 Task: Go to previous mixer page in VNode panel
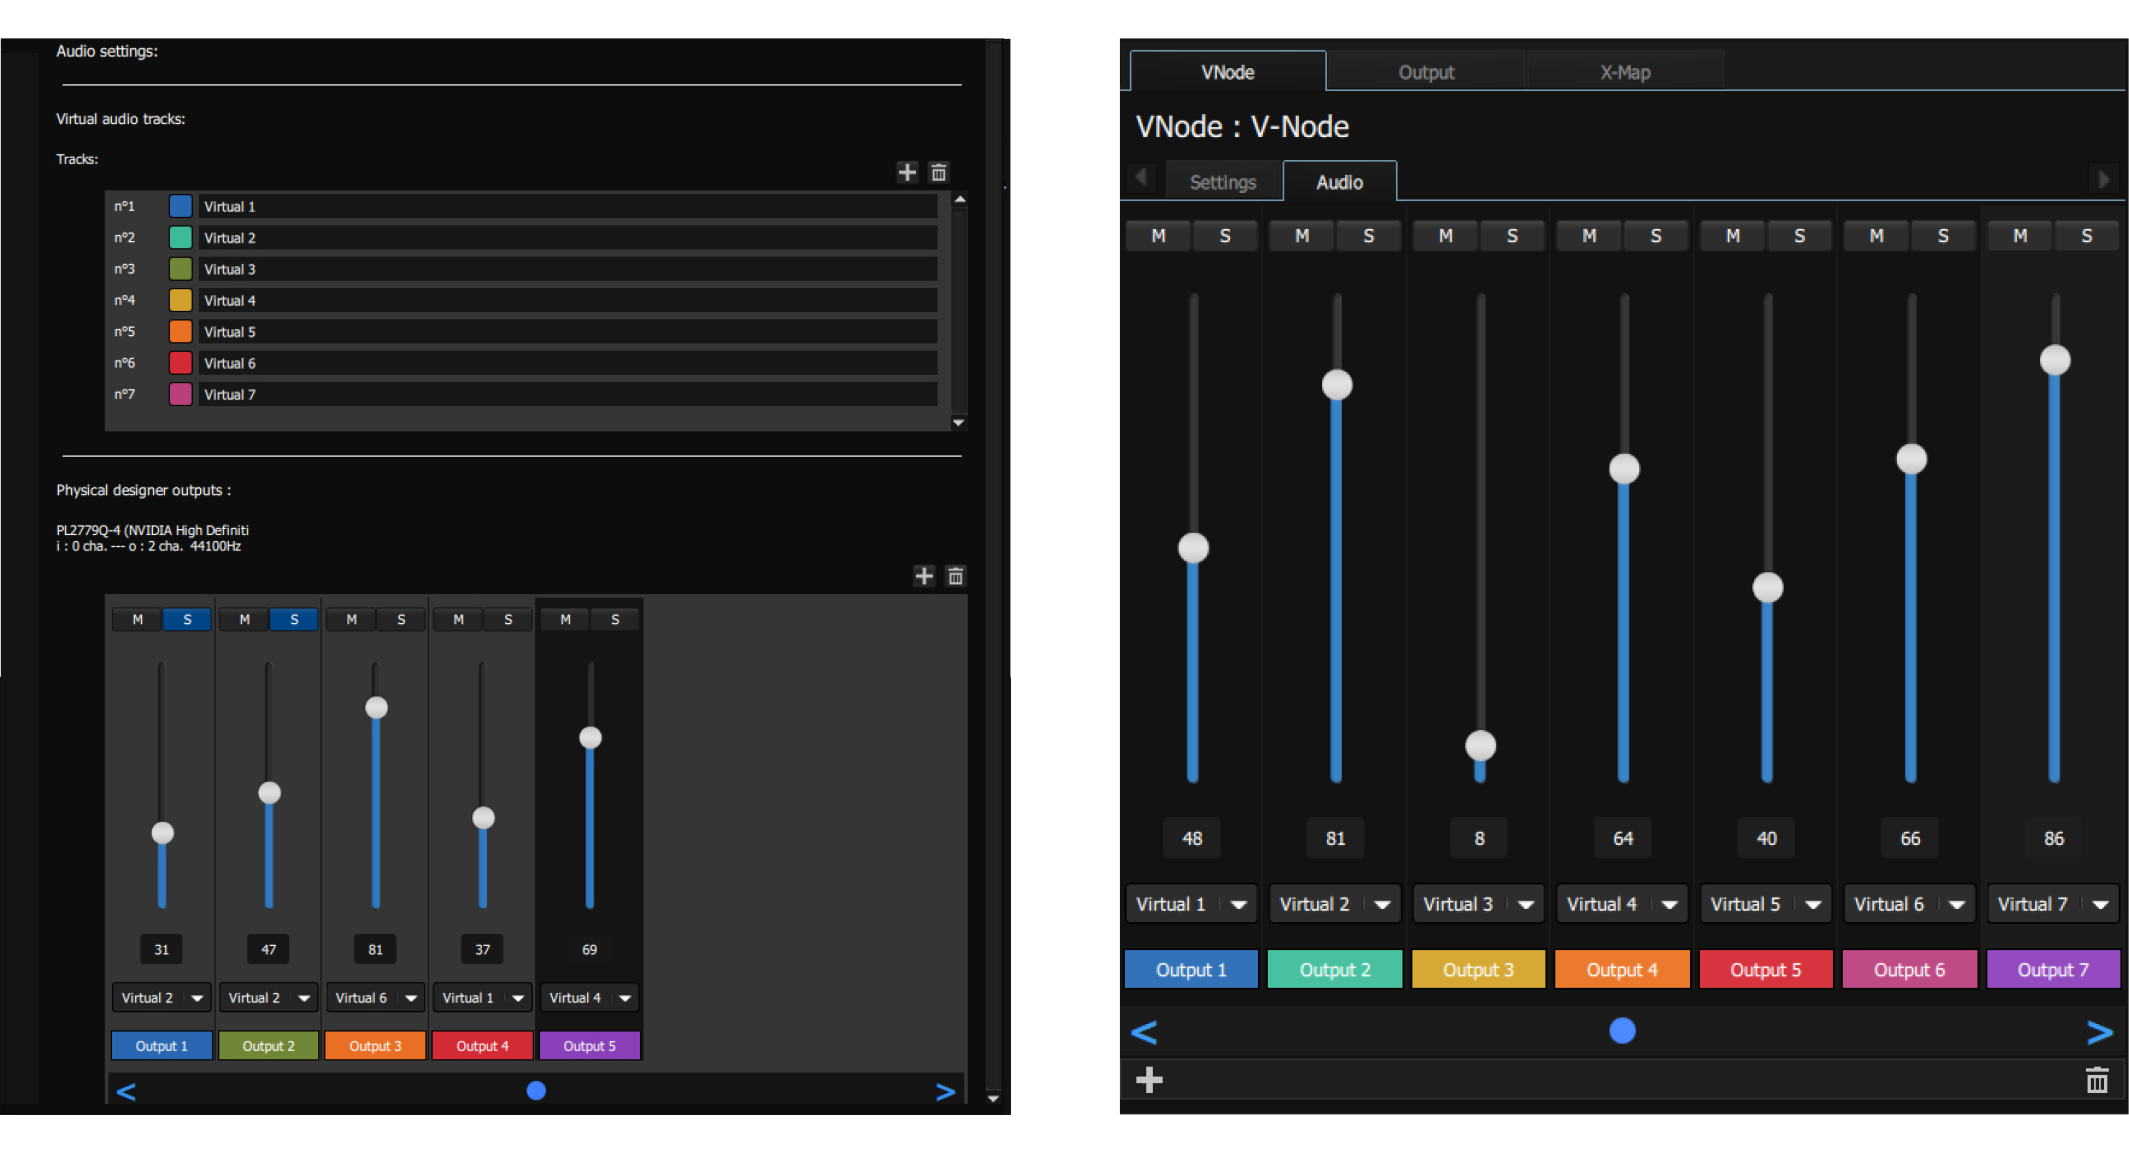coord(1144,1032)
